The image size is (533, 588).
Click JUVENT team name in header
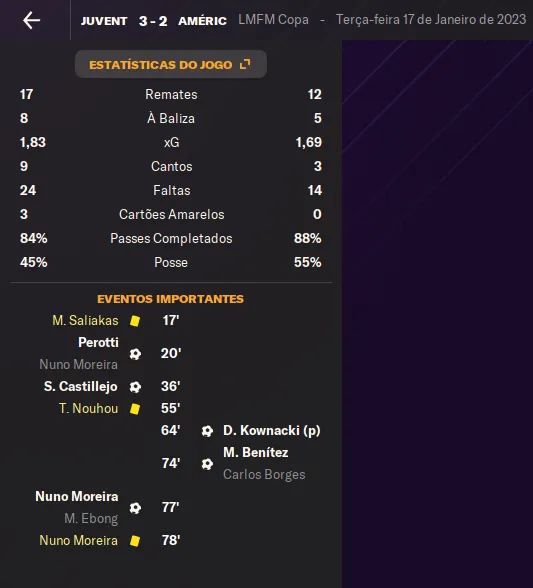[x=104, y=21]
